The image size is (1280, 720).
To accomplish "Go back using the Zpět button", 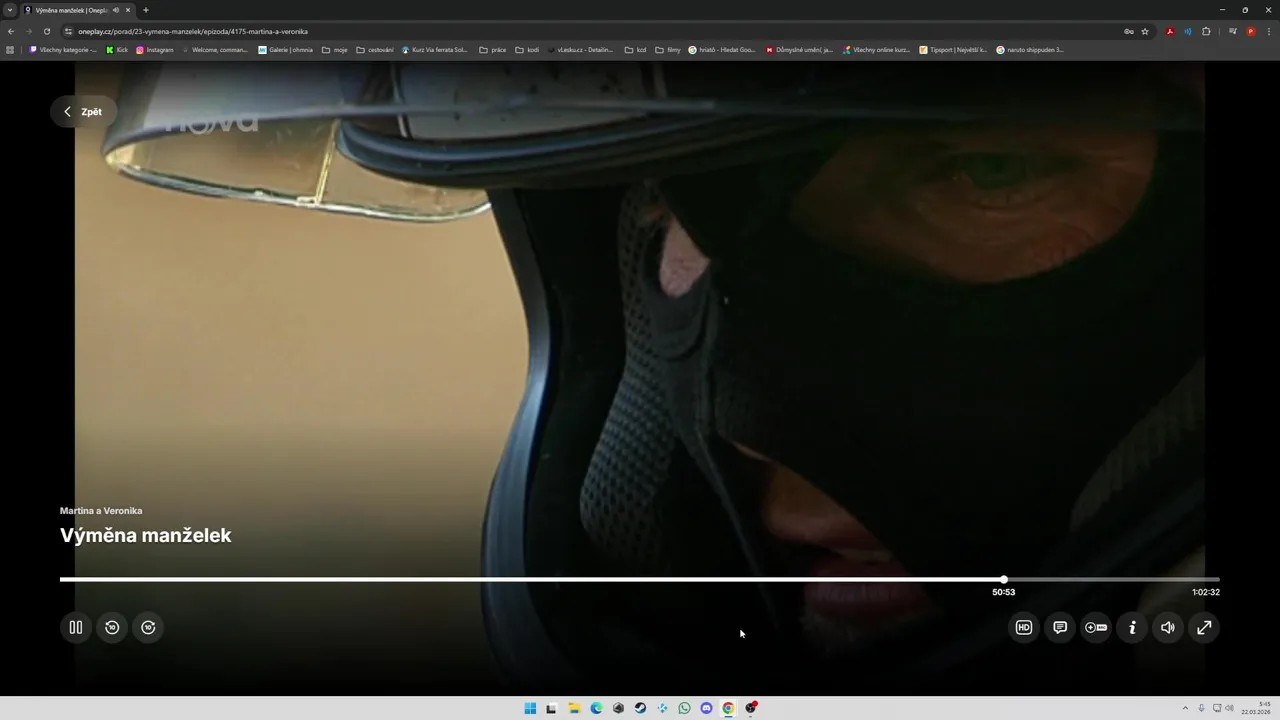I will (x=84, y=112).
